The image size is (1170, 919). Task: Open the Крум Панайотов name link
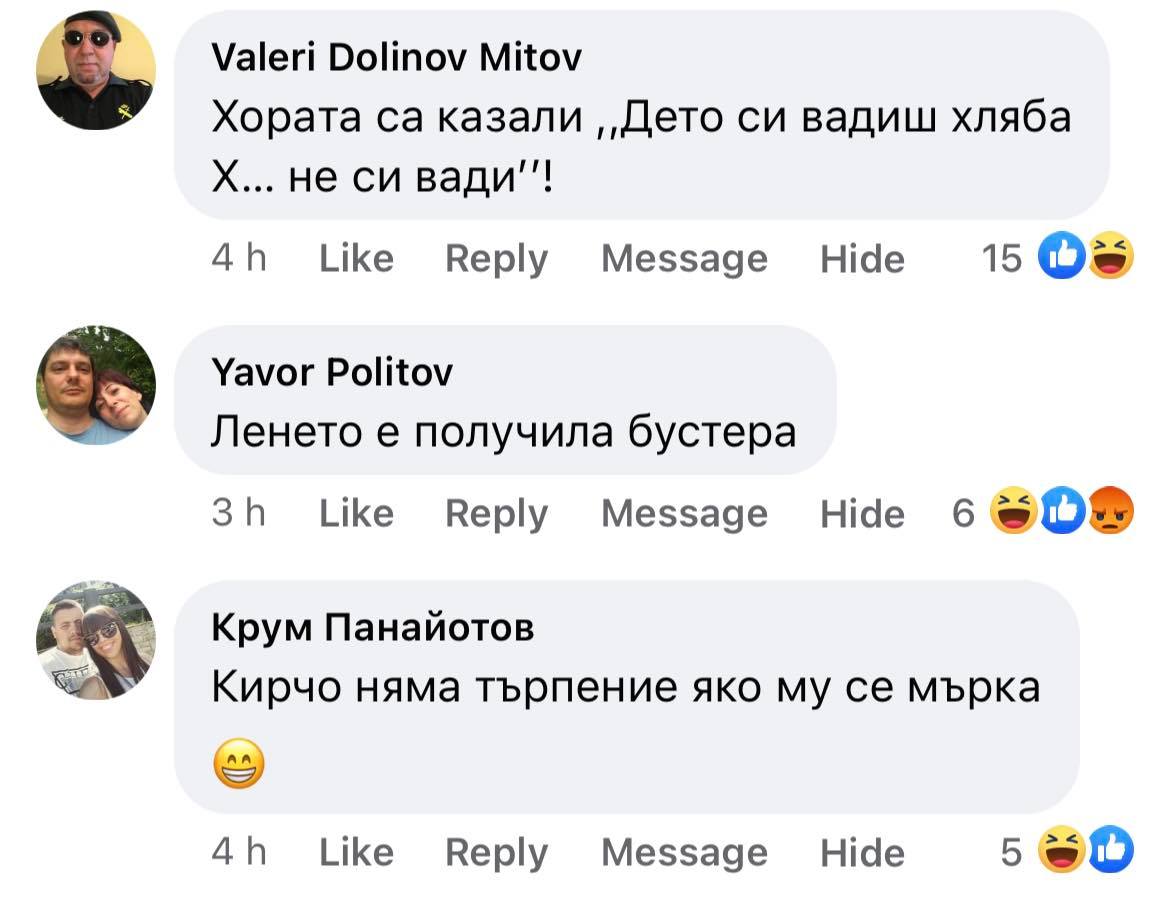[x=373, y=628]
